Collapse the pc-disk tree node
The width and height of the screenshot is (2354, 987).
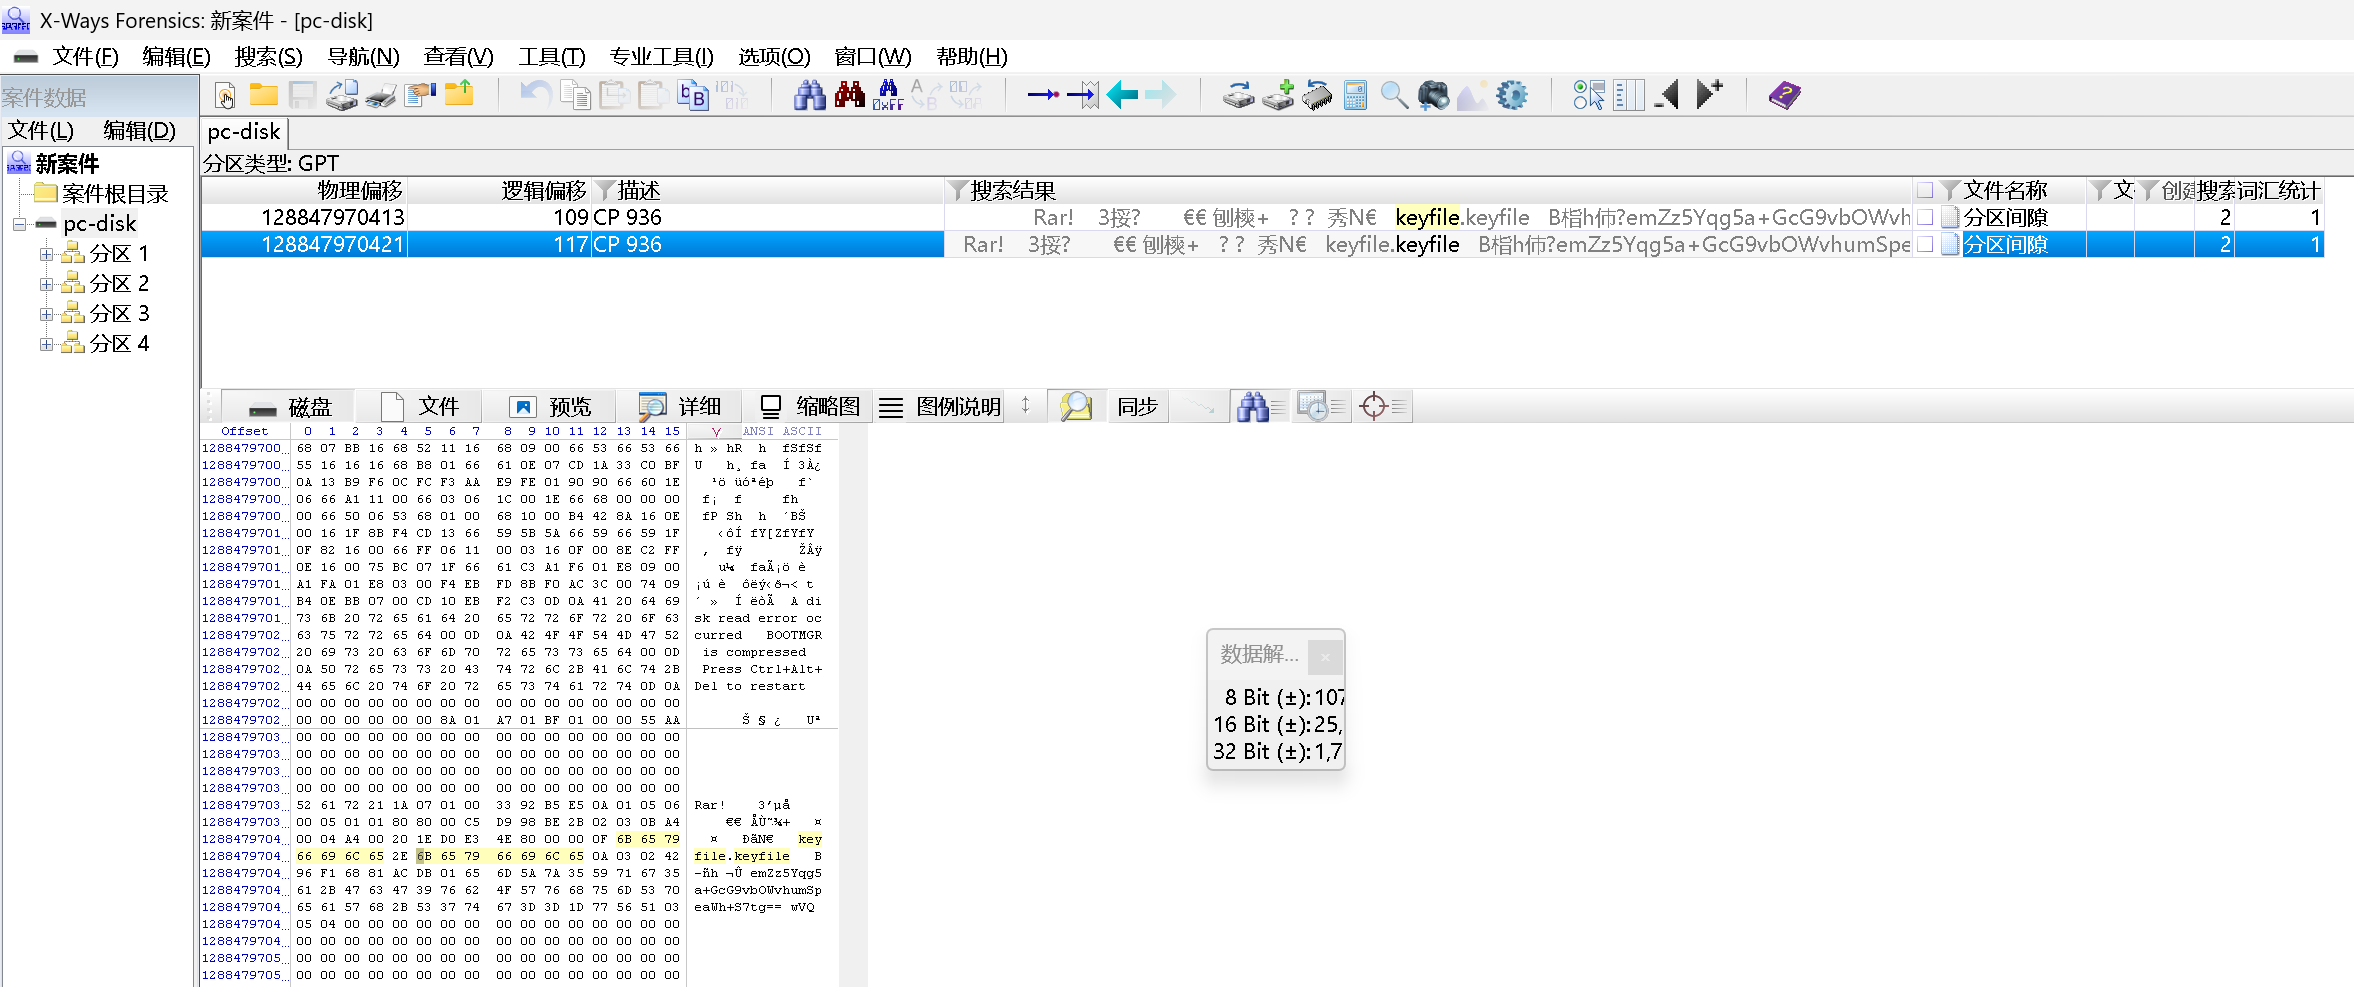pyautogui.click(x=19, y=224)
